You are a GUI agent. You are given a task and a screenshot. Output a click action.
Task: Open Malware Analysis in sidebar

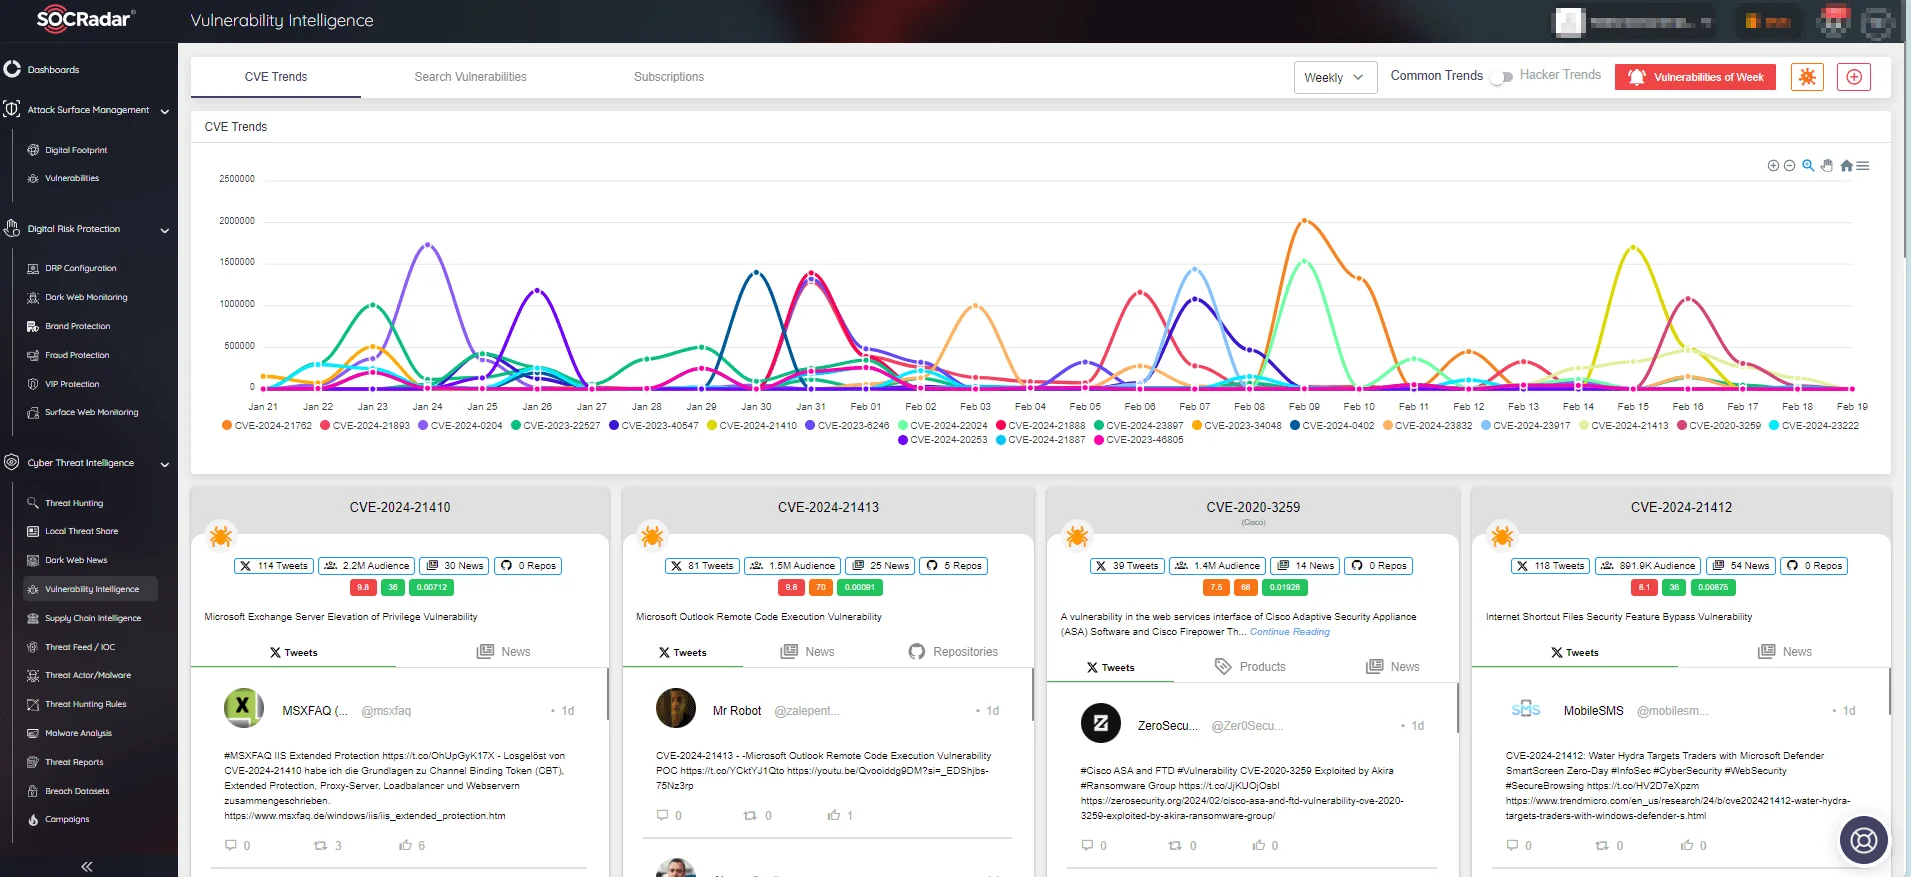point(78,733)
